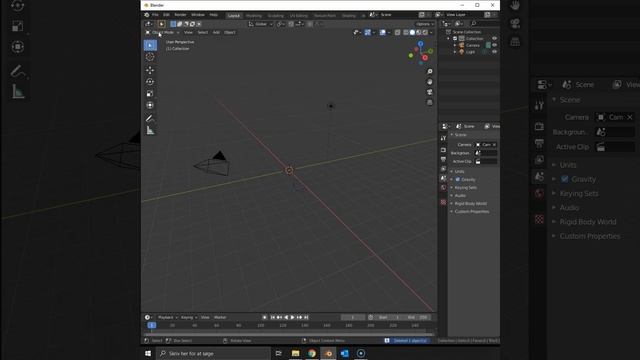Toggle auto keying record button
Screen dimensions: 640x360
[264, 317]
